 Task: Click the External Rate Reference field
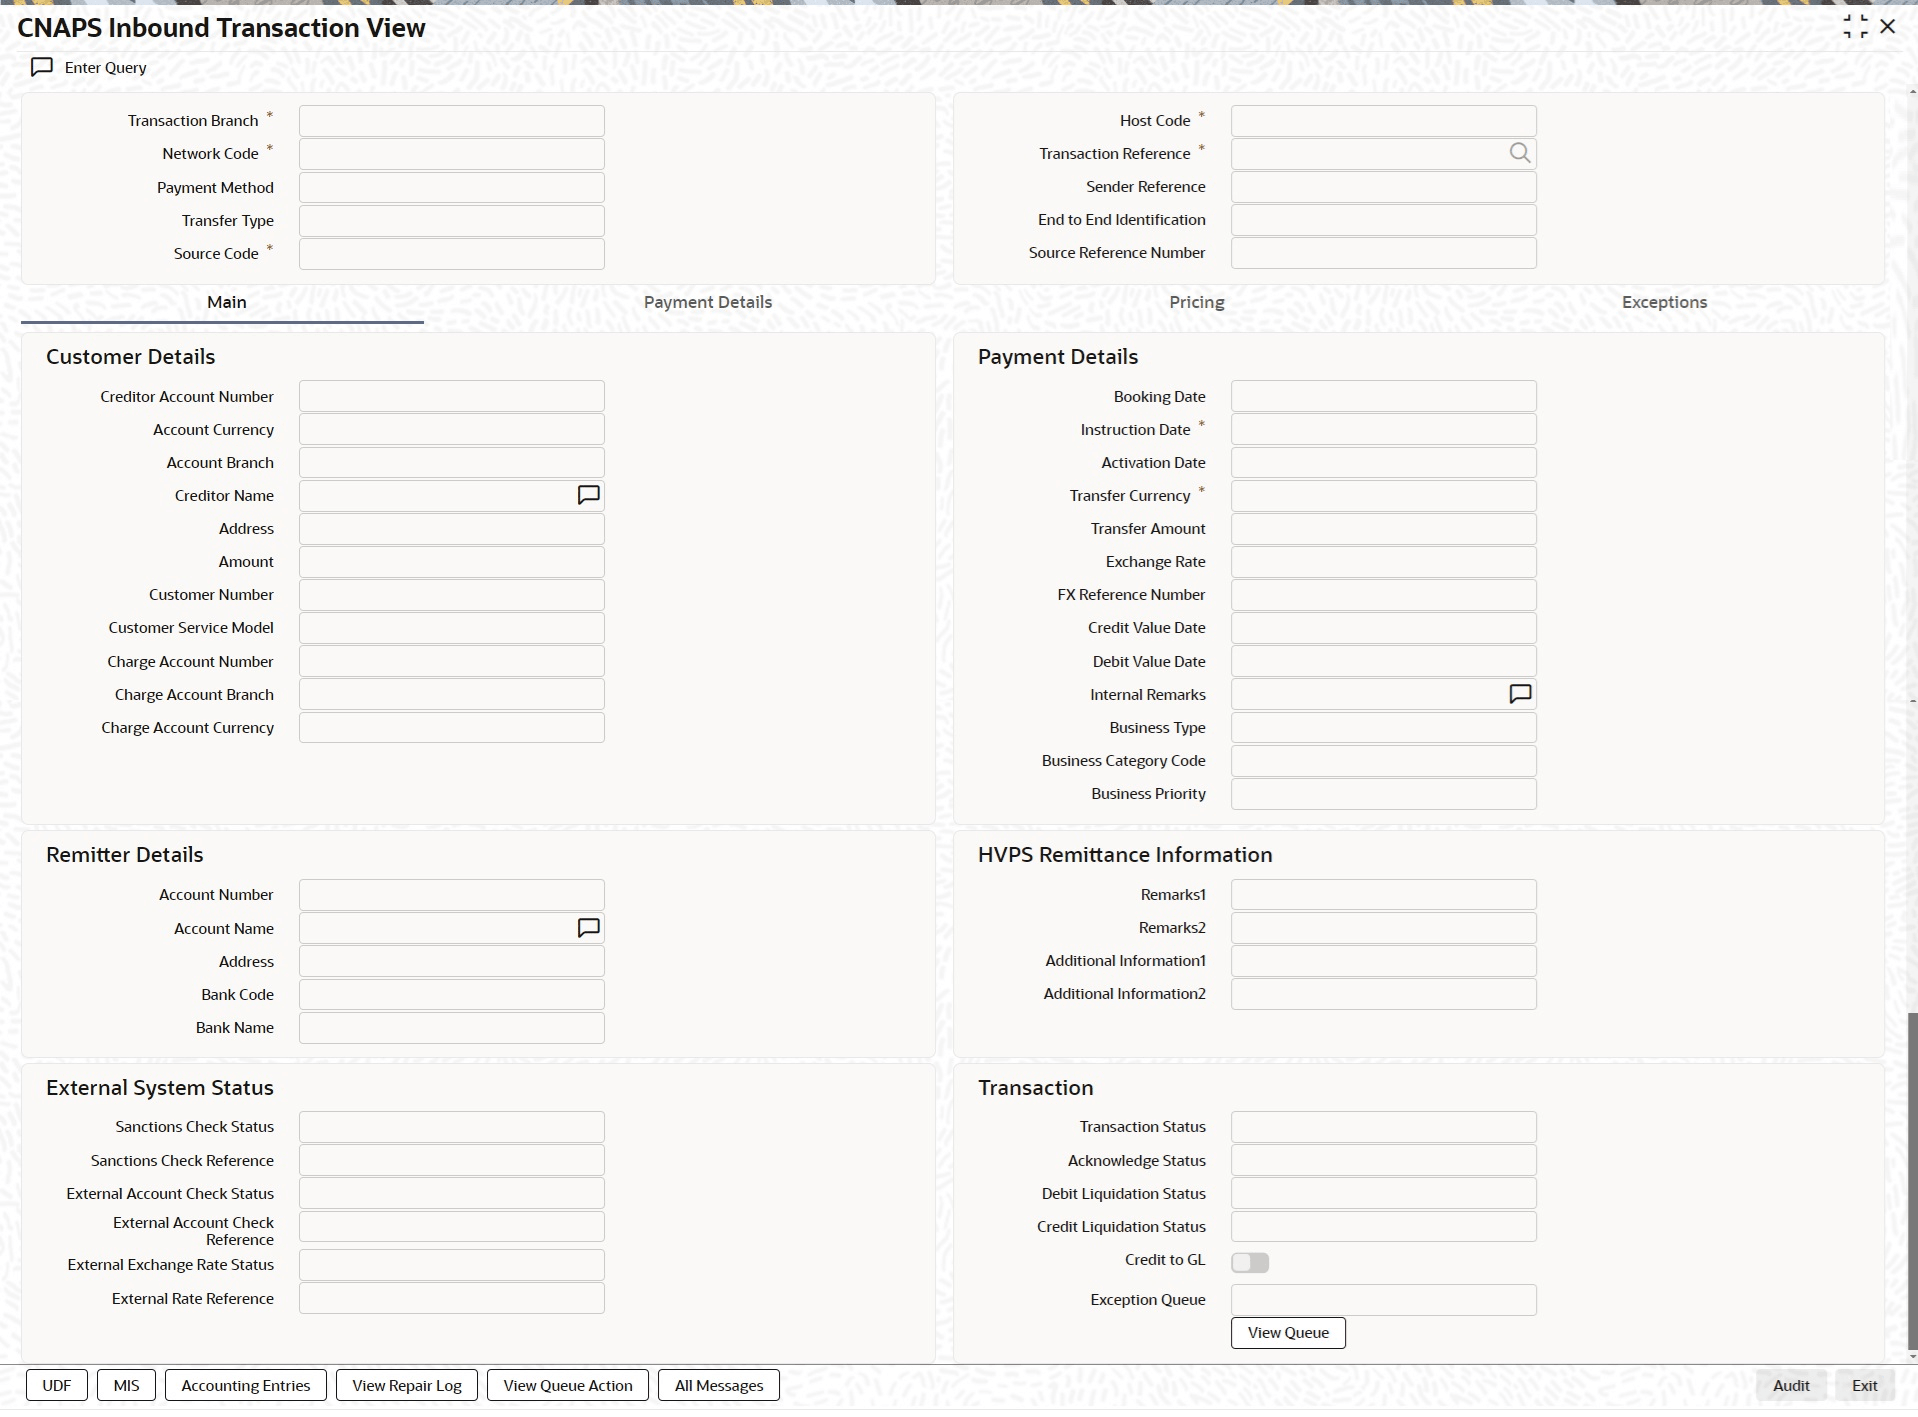click(x=452, y=1298)
